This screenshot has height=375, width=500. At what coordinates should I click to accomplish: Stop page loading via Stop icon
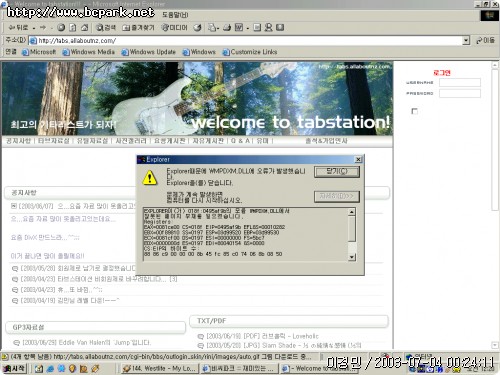(61, 28)
